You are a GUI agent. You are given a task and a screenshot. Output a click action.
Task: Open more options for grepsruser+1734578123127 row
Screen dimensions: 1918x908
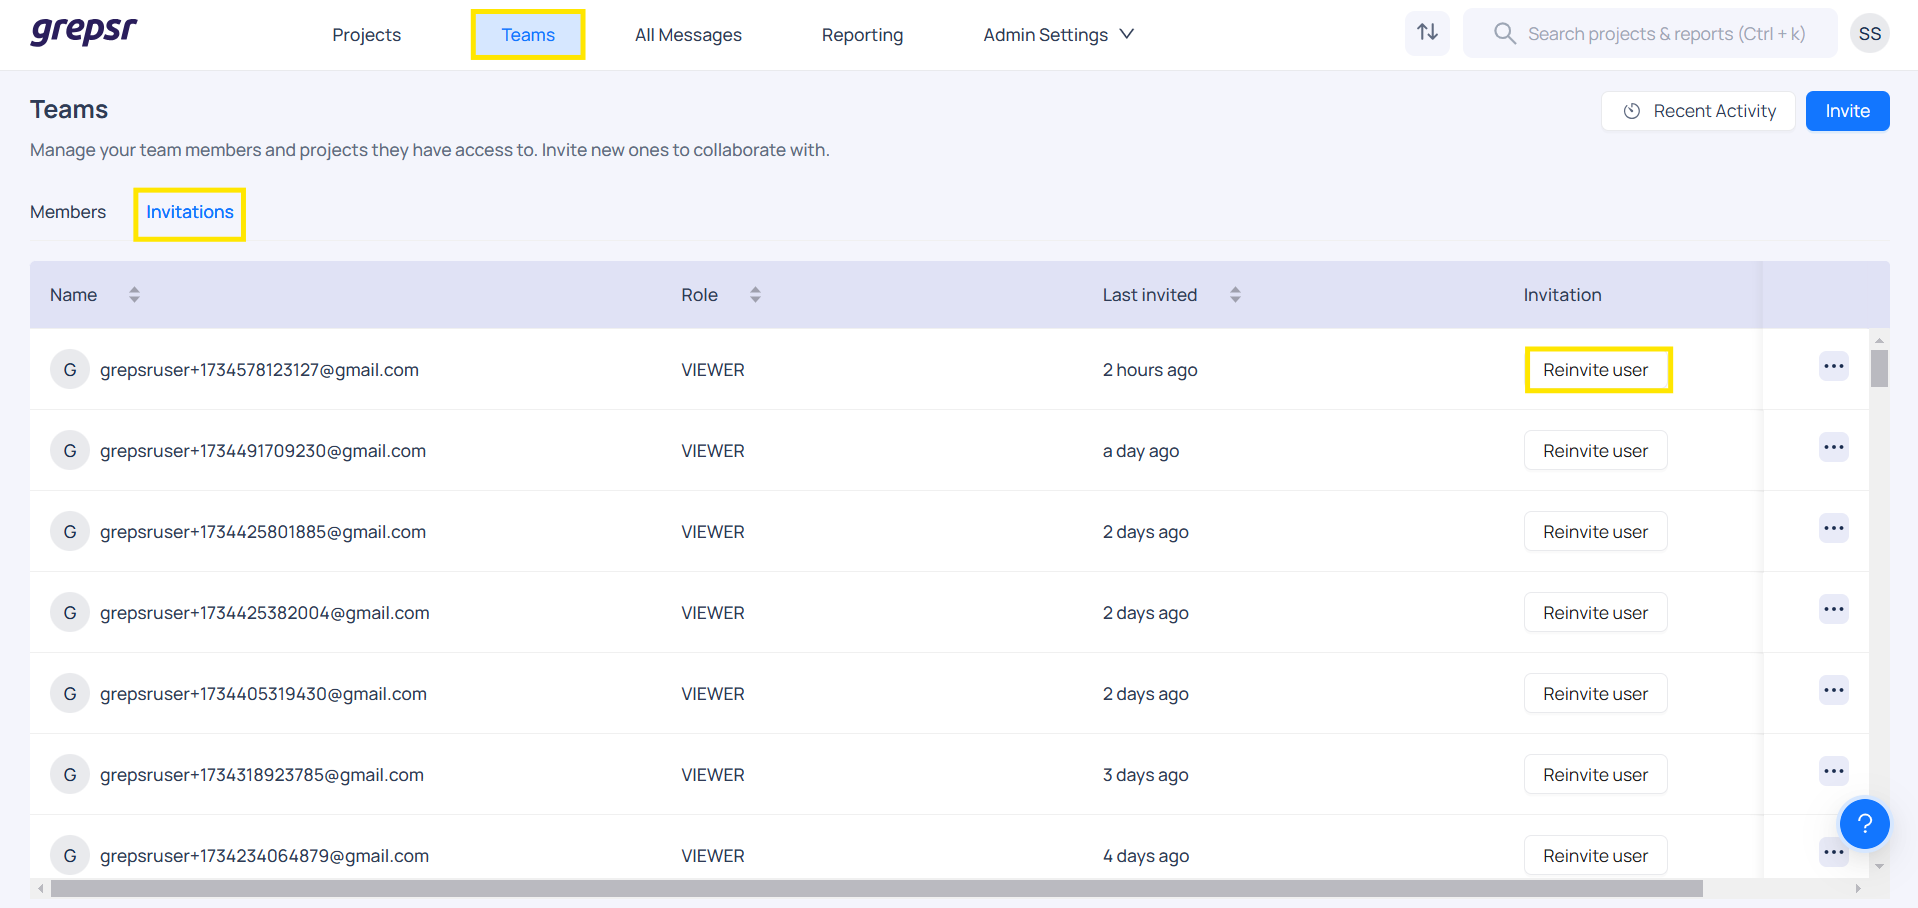coord(1833,367)
